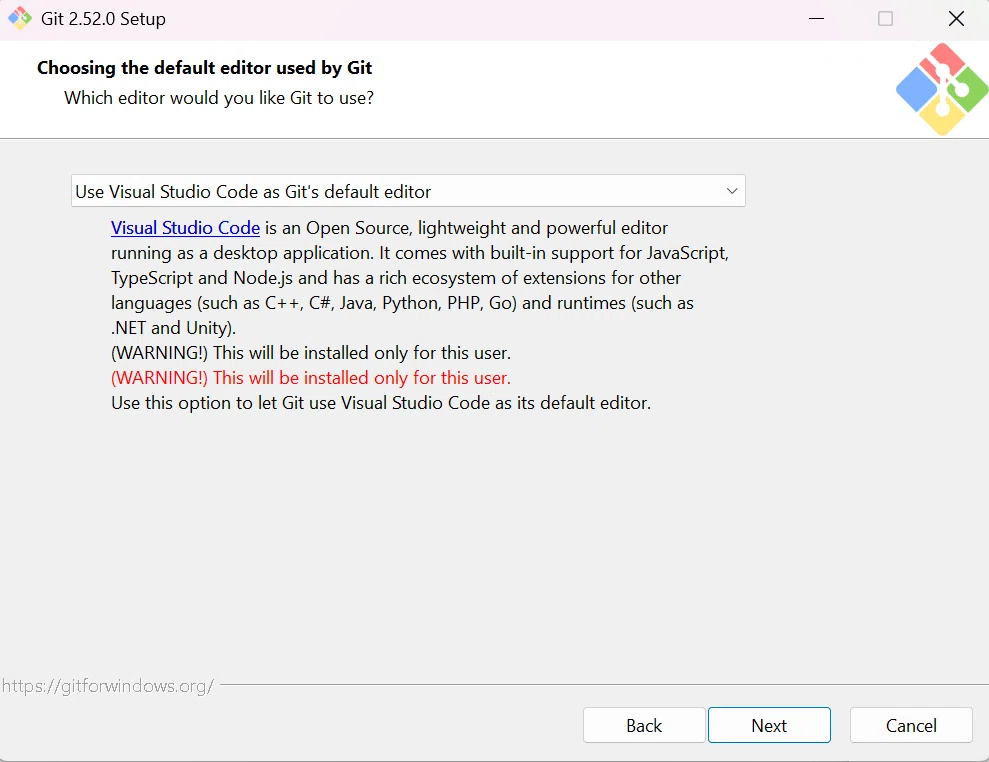This screenshot has width=989, height=762.
Task: Open the Visual Studio Code hyperlink
Action: pos(185,228)
